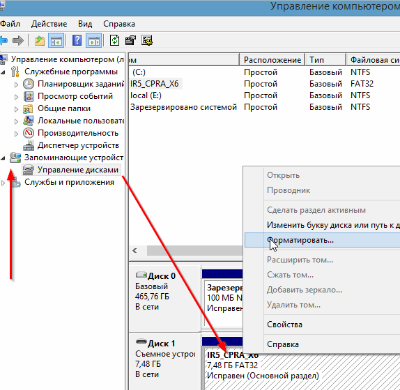Click the volume list scroll-left arrow
This screenshot has width=400, height=390.
tap(135, 251)
